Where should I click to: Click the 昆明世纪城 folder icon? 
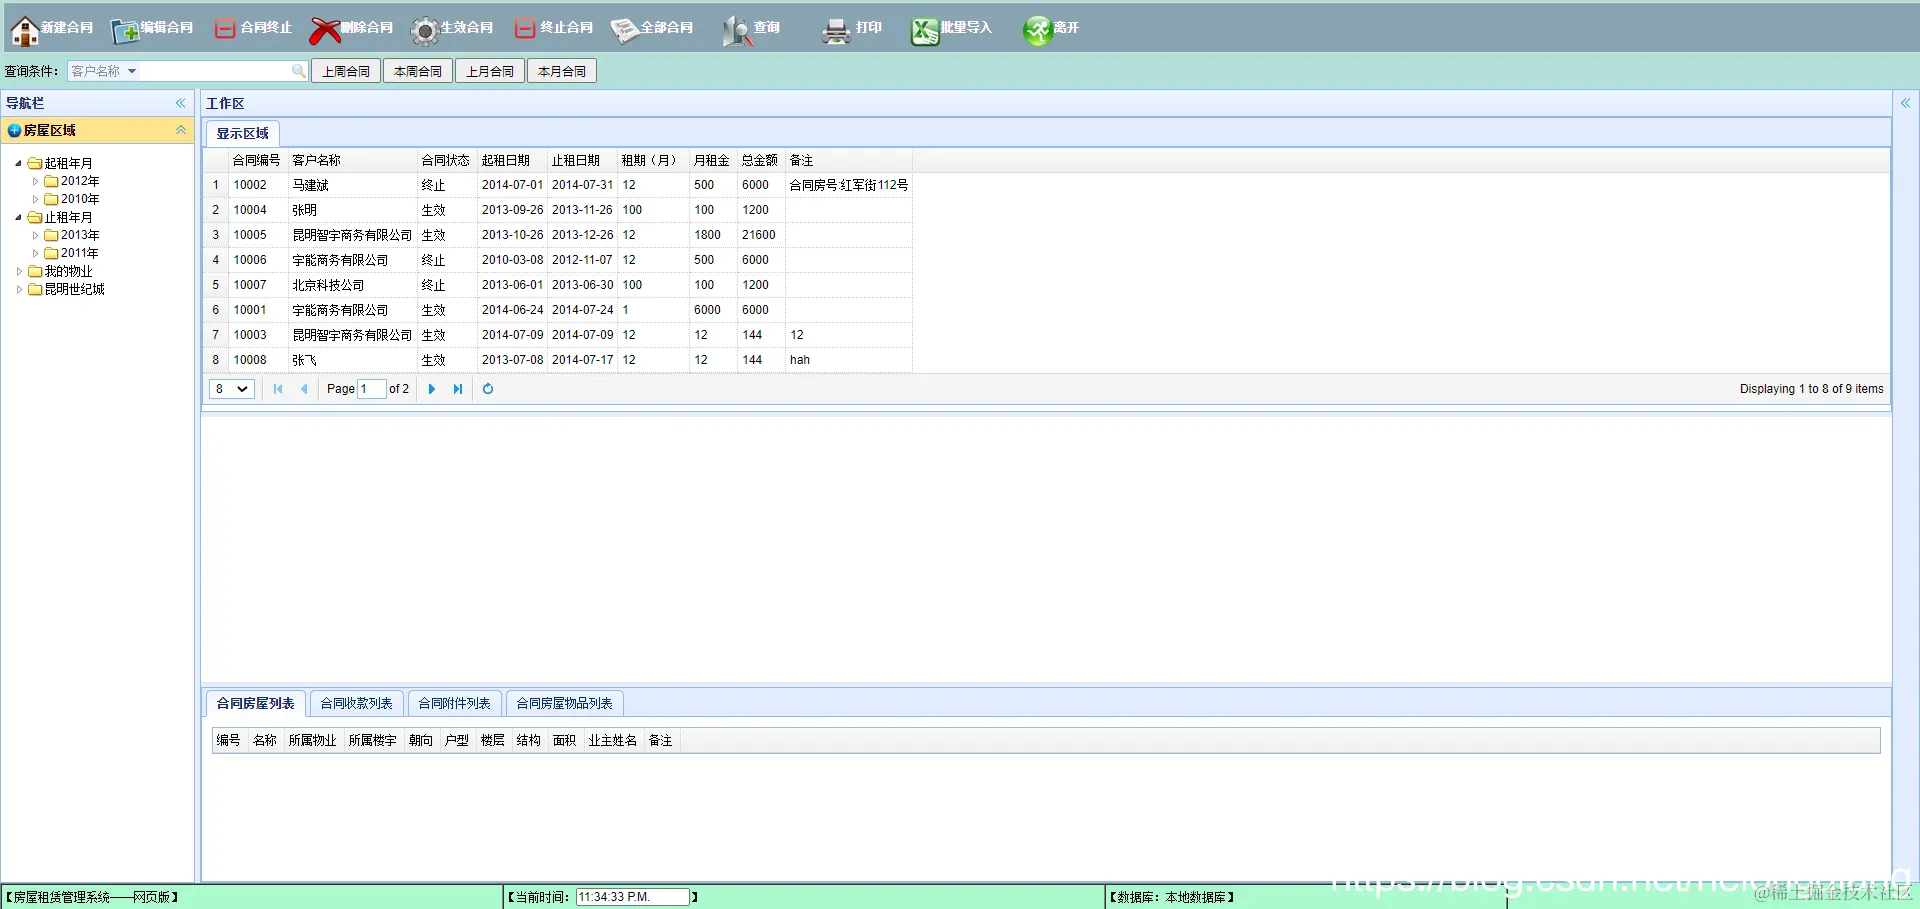click(x=35, y=289)
